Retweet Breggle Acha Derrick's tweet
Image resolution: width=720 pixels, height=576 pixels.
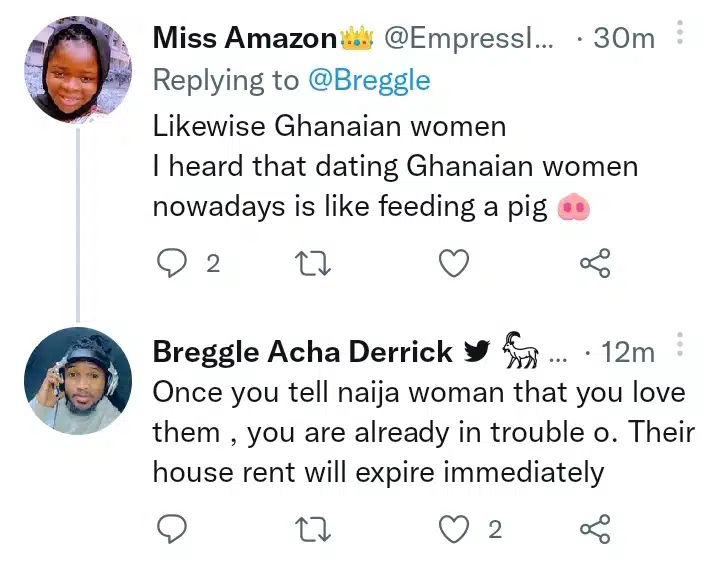pyautogui.click(x=314, y=529)
